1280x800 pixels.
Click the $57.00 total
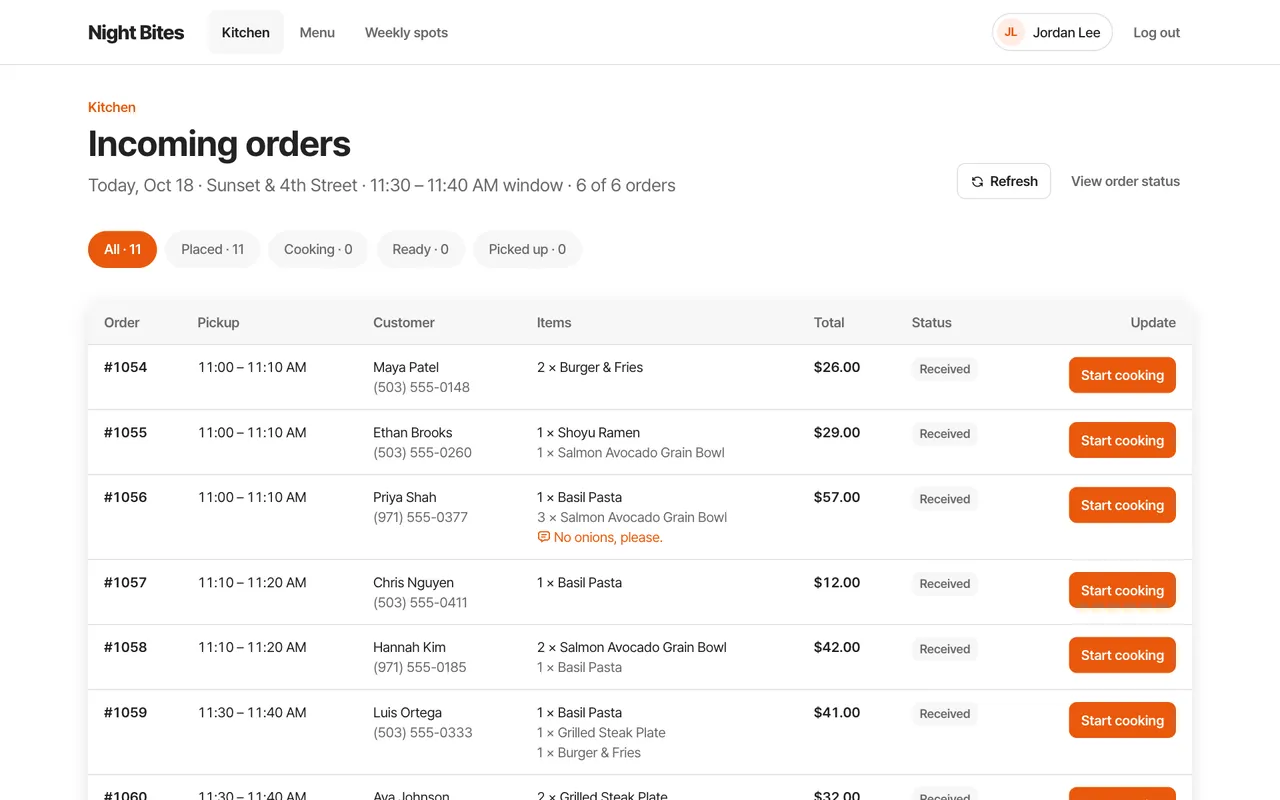(x=837, y=497)
